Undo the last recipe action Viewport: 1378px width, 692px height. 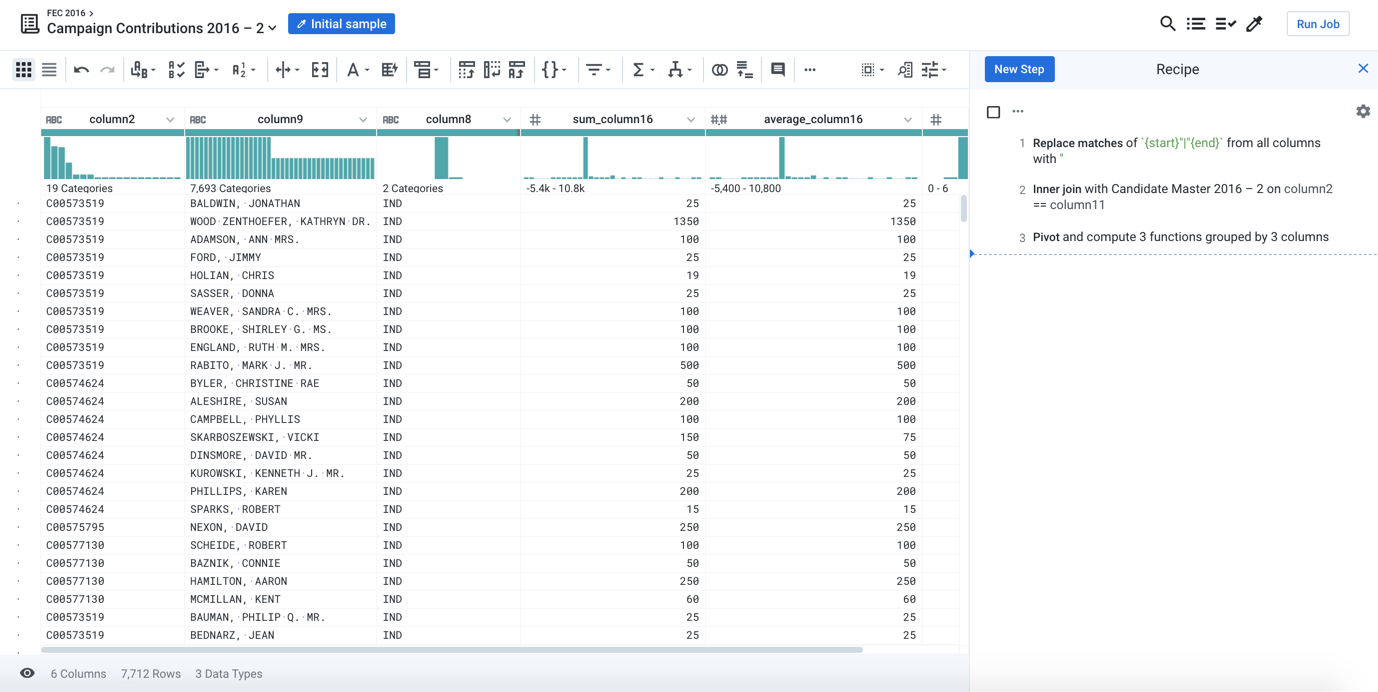[x=80, y=69]
